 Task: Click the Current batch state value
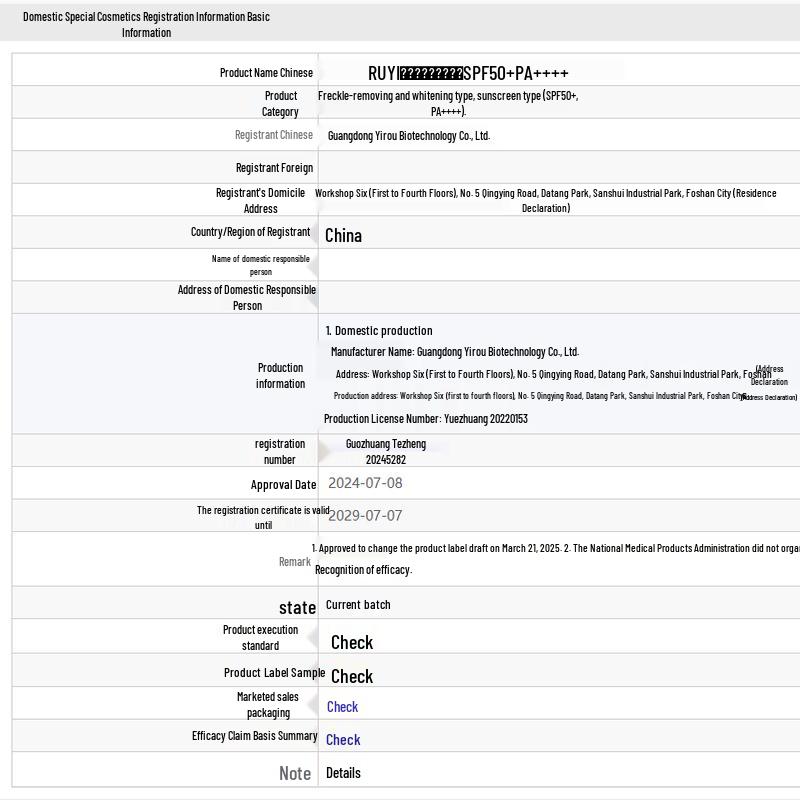tap(358, 605)
